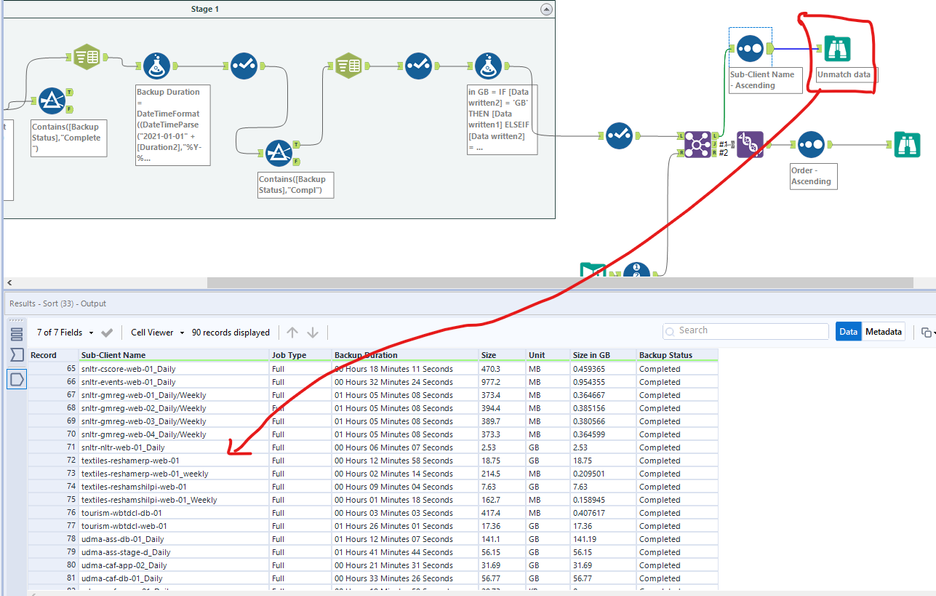Image resolution: width=936 pixels, height=596 pixels.
Task: Switch to the Metadata view
Action: click(x=883, y=331)
